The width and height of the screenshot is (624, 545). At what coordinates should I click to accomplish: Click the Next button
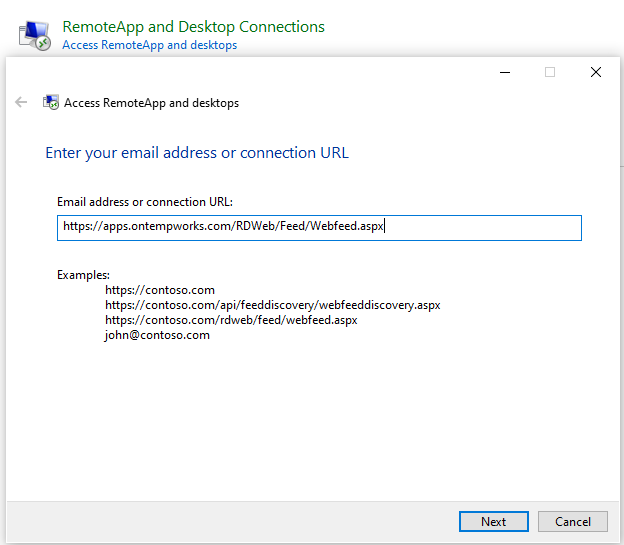point(493,521)
